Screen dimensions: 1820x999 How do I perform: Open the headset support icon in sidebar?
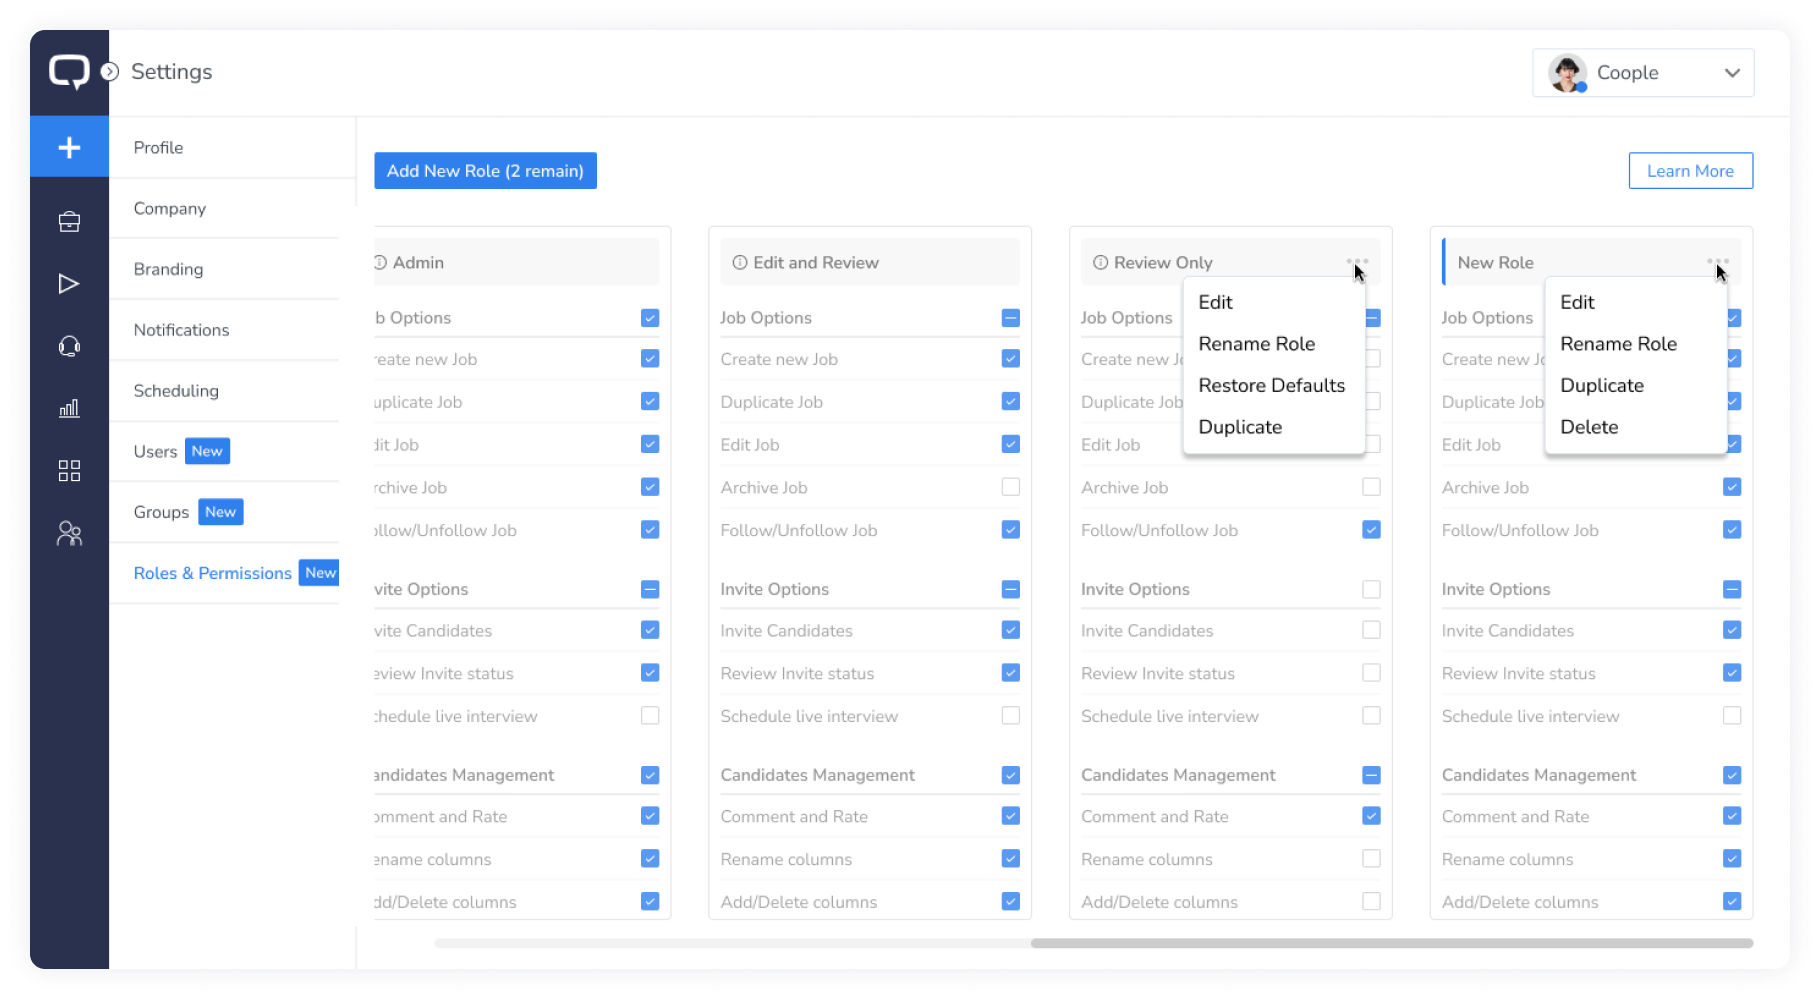click(69, 346)
